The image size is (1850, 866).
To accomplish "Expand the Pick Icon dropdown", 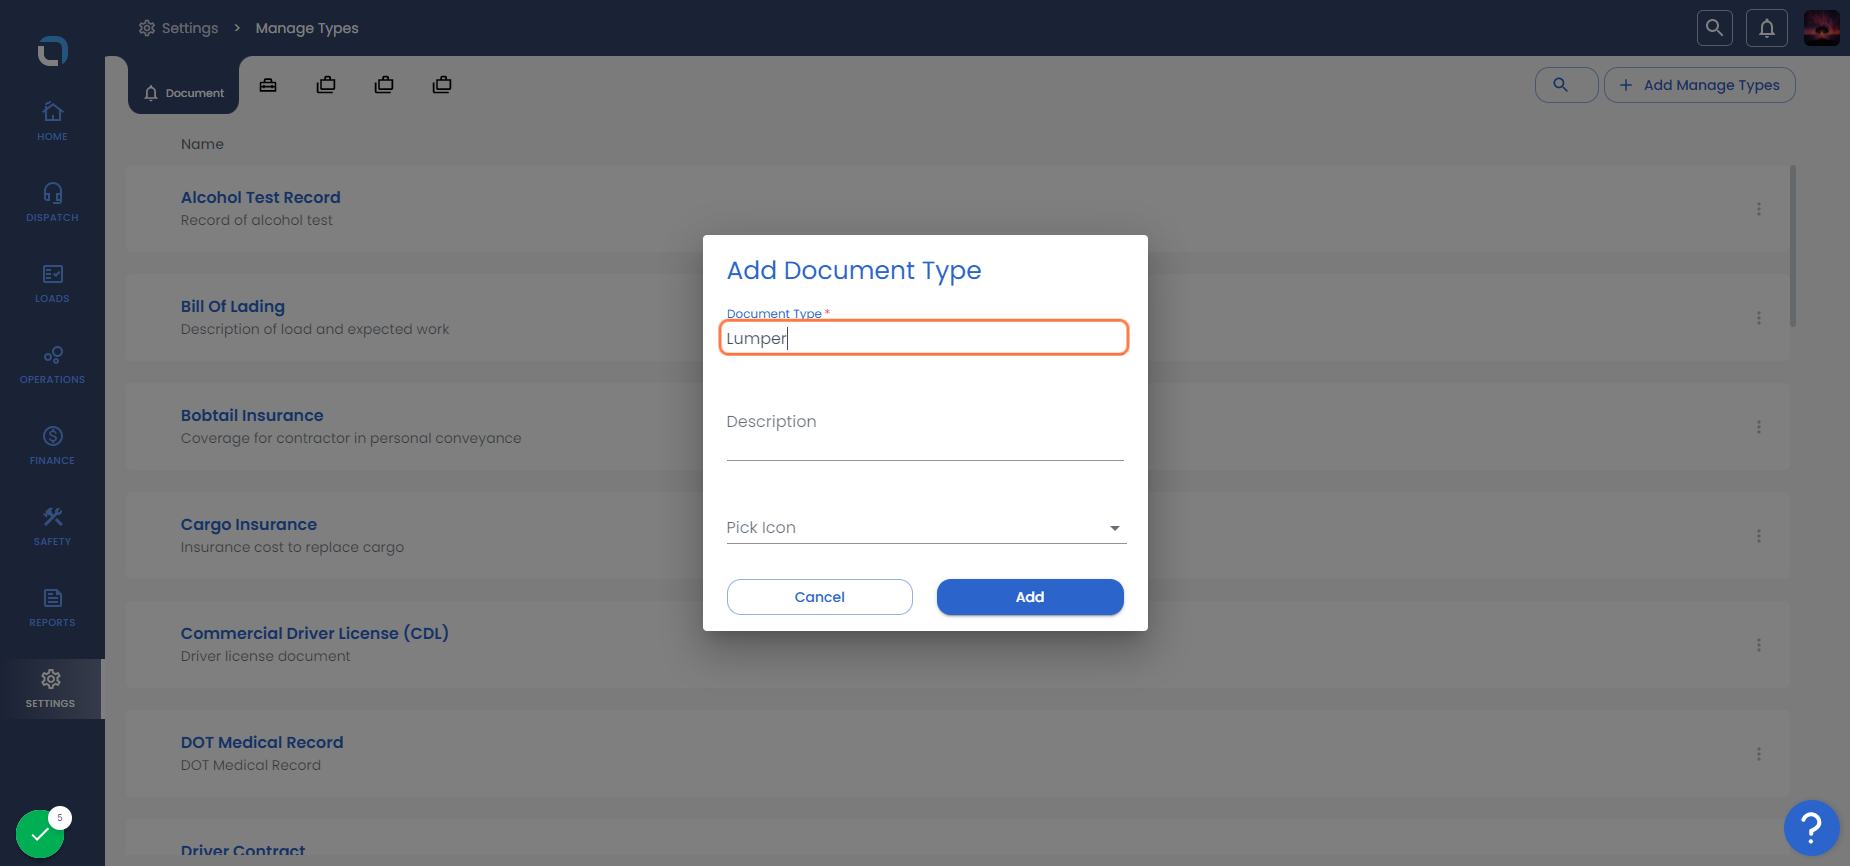I will click(x=926, y=528).
